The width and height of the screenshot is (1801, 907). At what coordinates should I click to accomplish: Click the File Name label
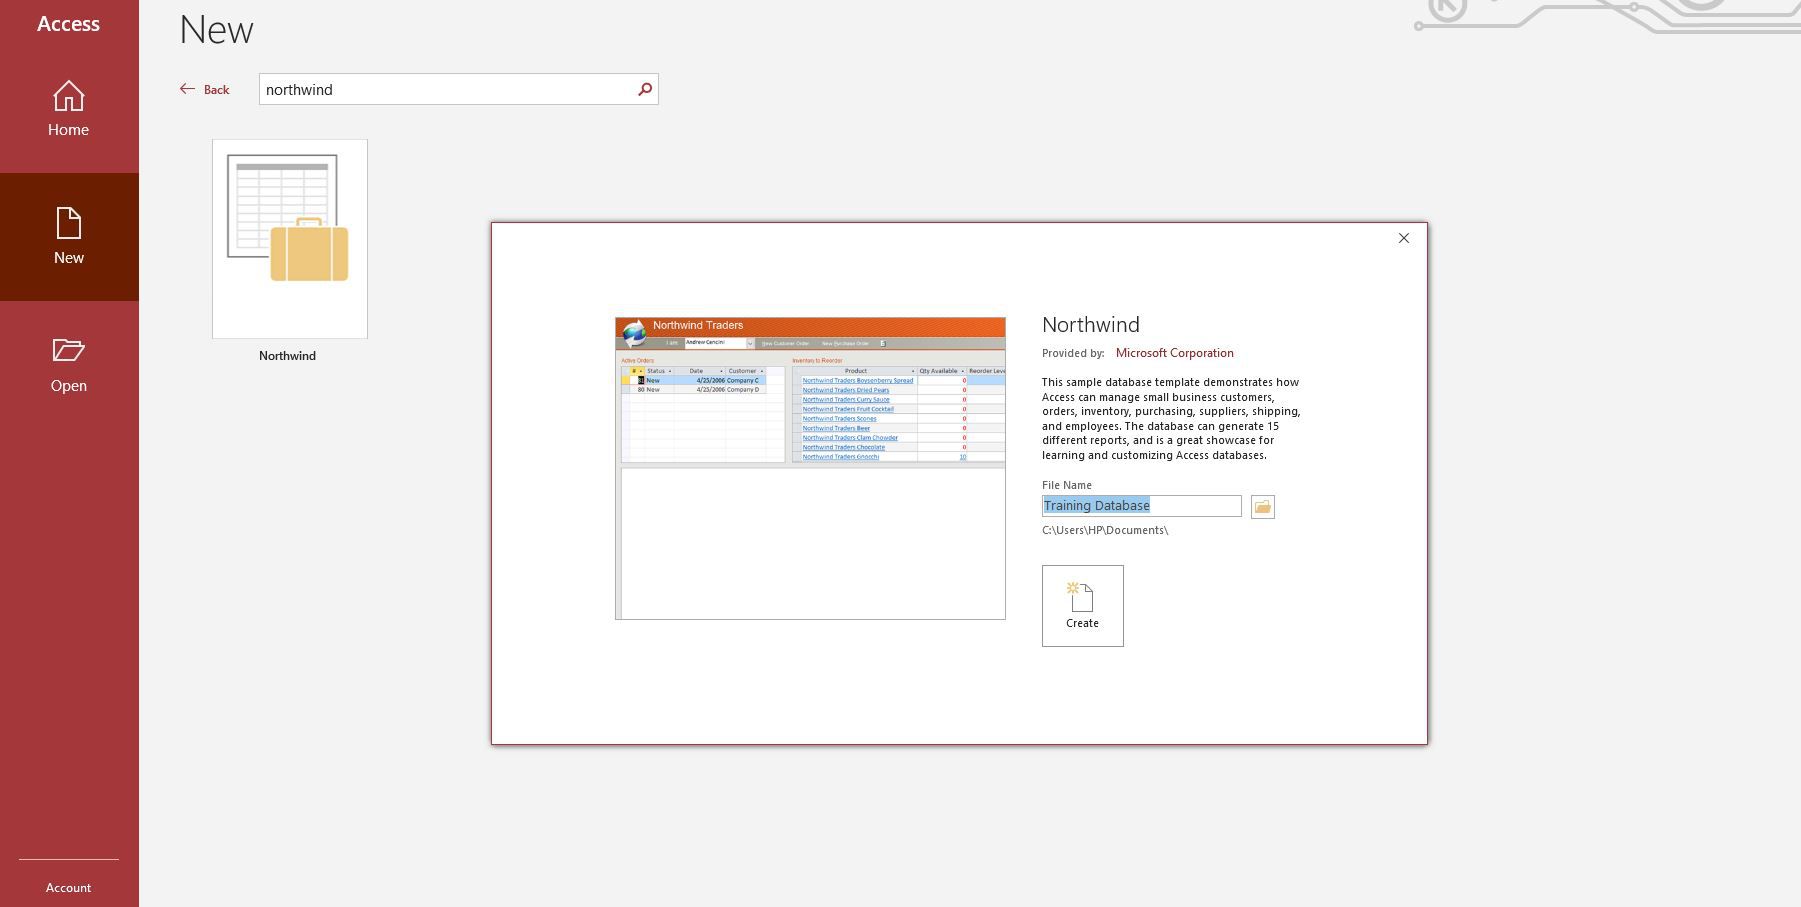1067,485
